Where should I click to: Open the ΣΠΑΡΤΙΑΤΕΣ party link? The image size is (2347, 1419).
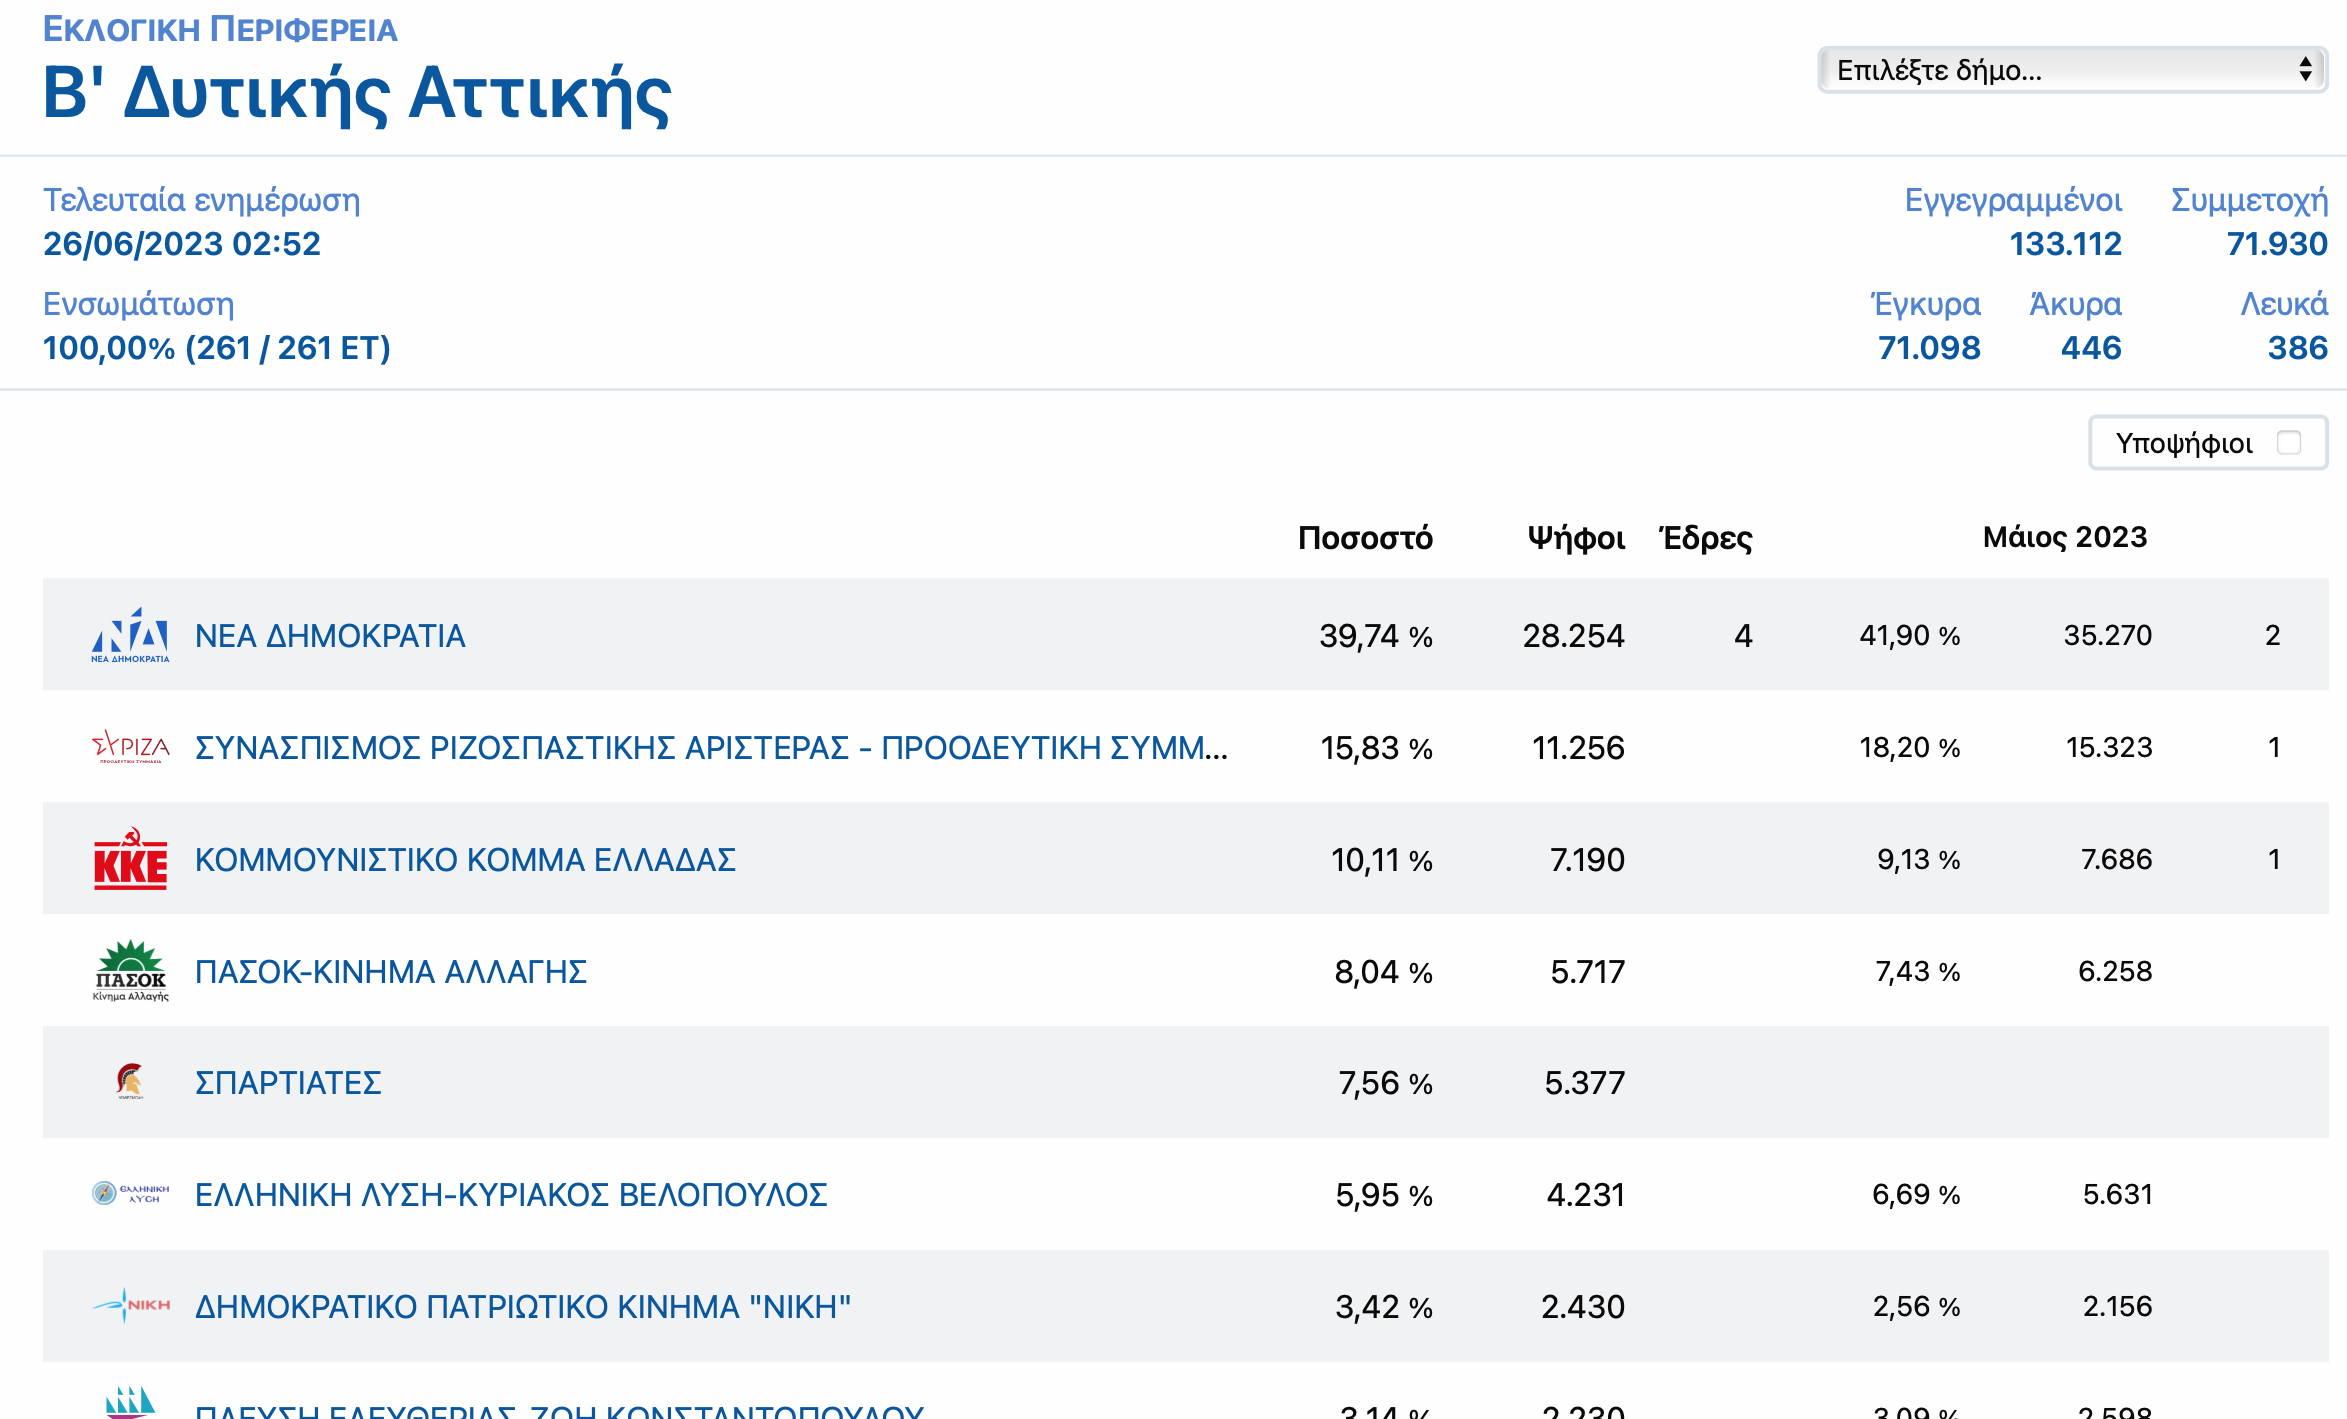[x=288, y=1083]
